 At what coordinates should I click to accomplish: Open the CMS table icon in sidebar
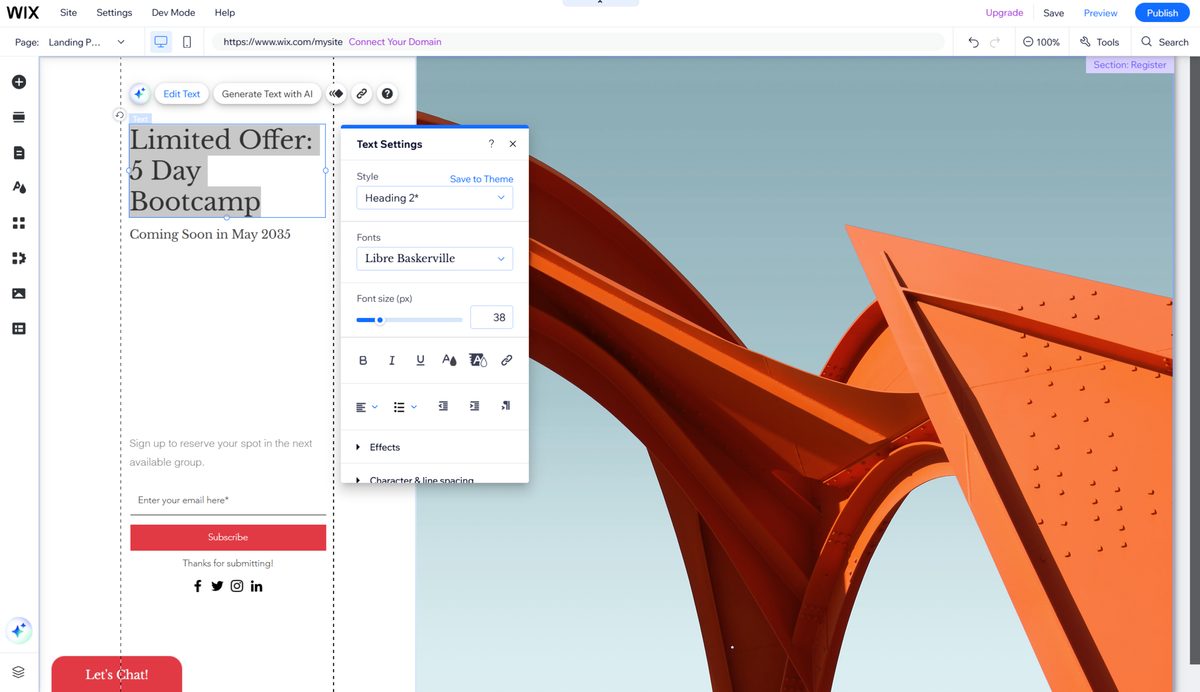18,328
